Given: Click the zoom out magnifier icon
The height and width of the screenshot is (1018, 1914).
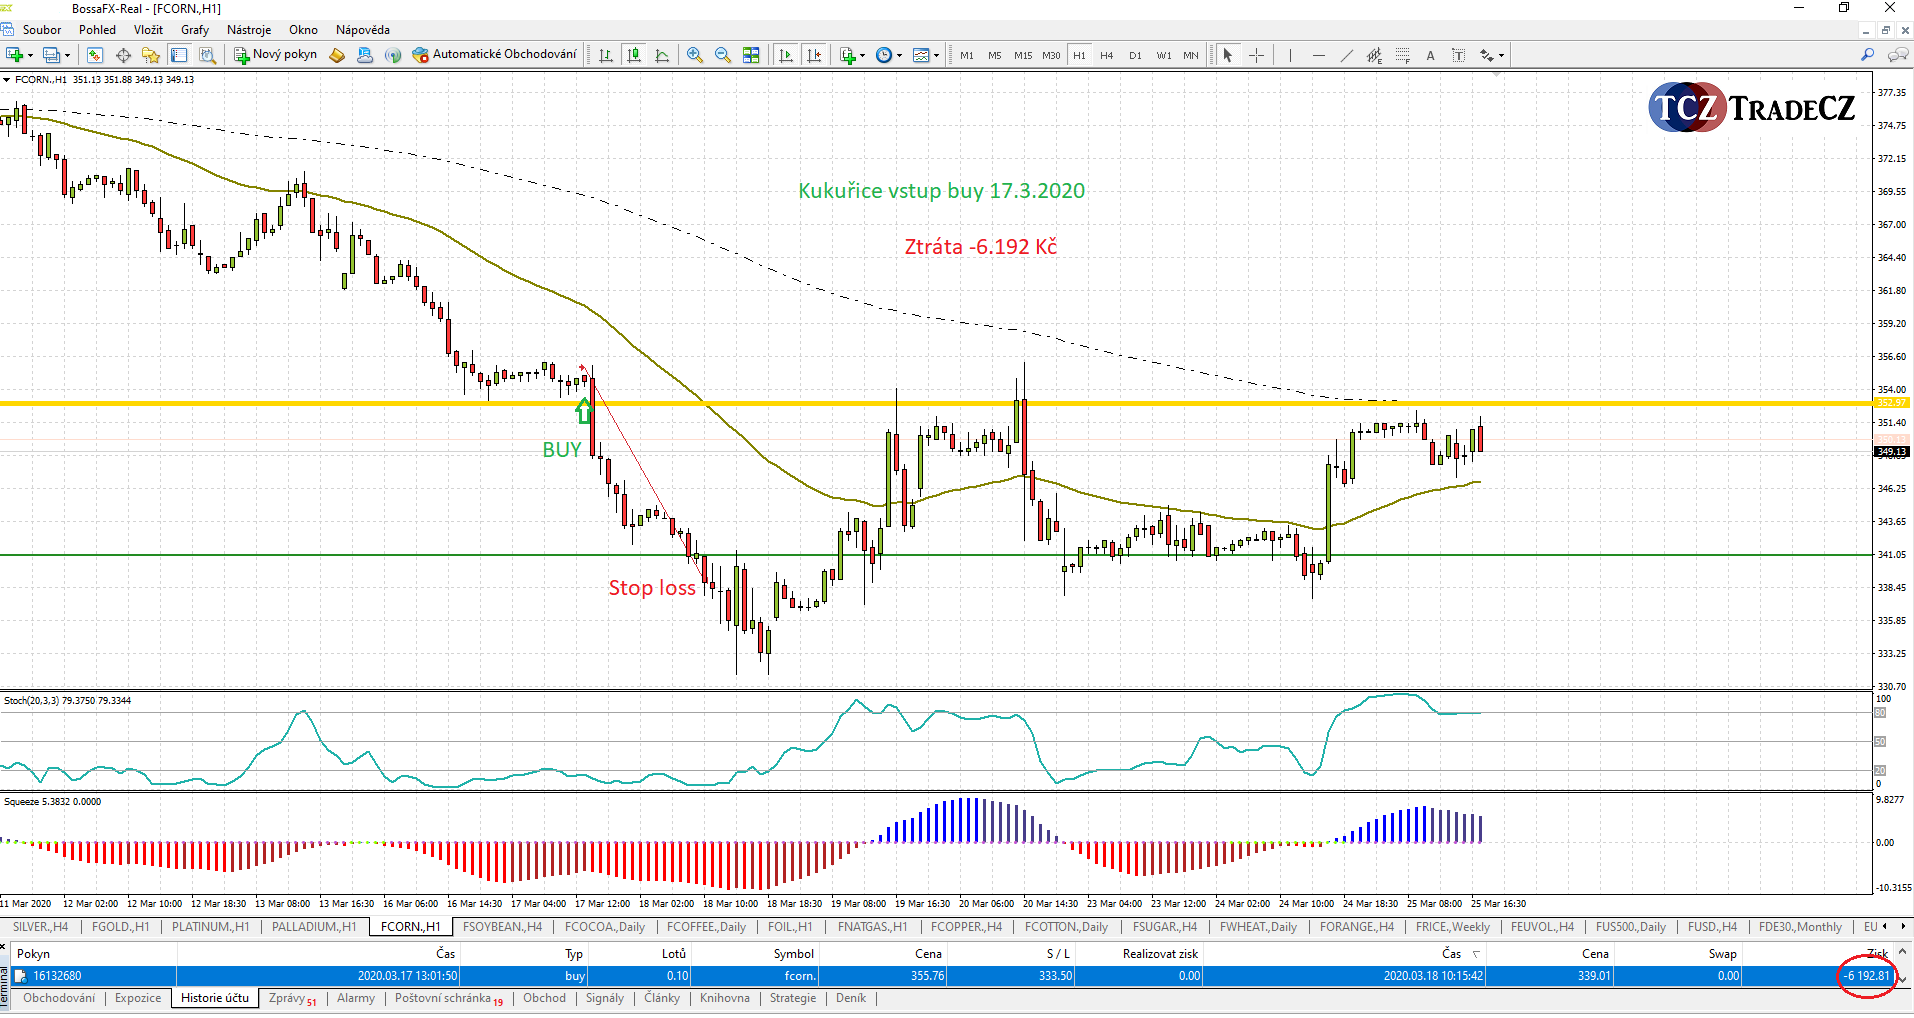Looking at the screenshot, I should 722,55.
